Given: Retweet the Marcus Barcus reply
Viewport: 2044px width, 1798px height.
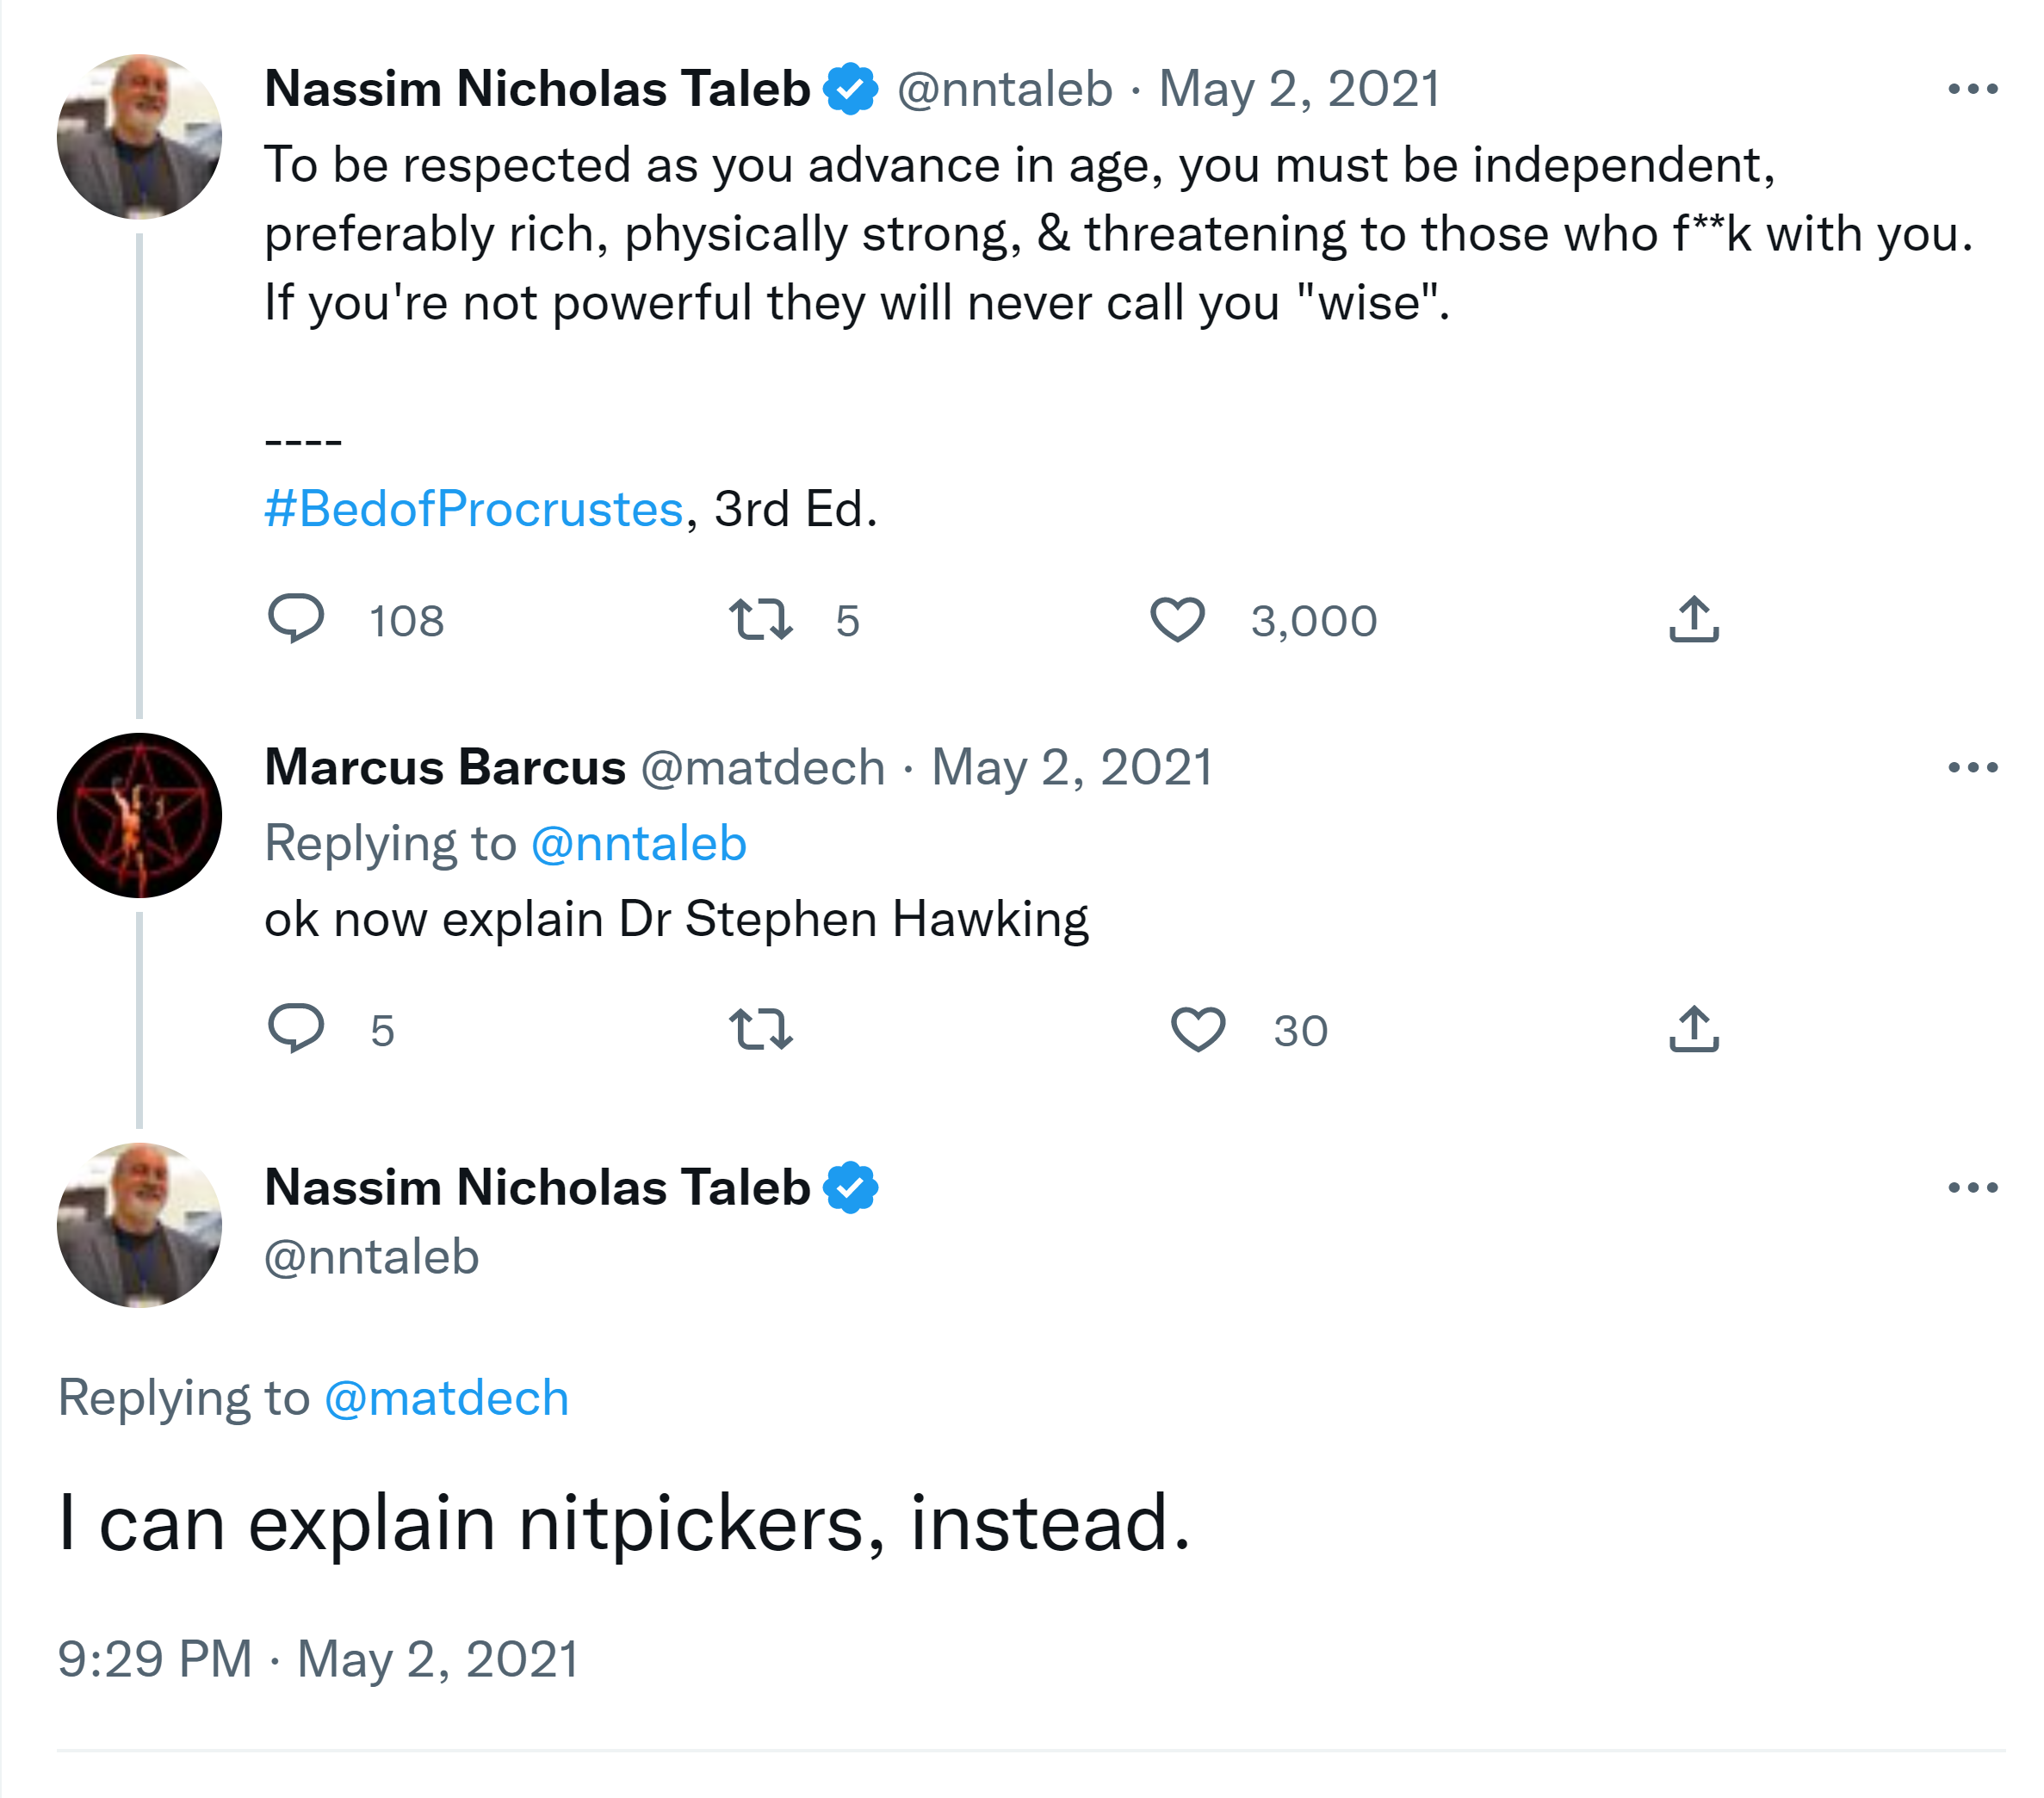Looking at the screenshot, I should 761,1029.
